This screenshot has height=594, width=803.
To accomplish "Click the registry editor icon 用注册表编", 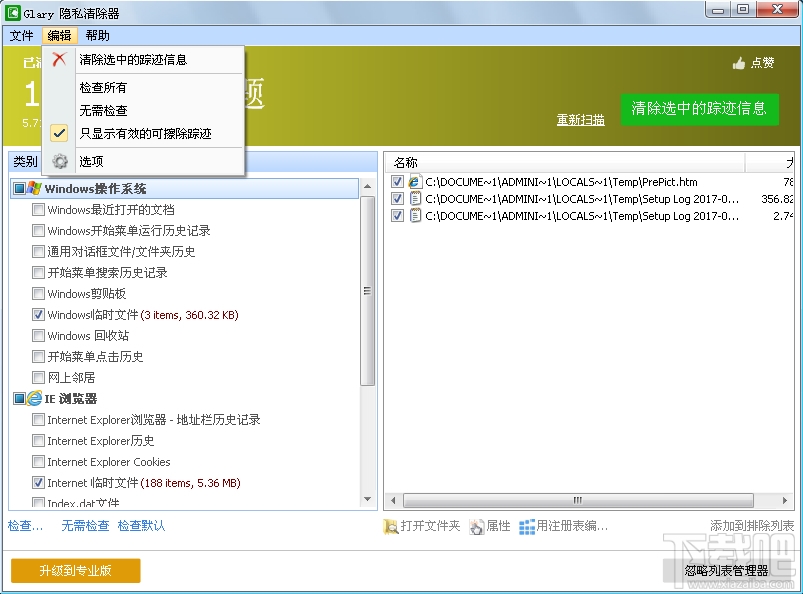I will (526, 526).
